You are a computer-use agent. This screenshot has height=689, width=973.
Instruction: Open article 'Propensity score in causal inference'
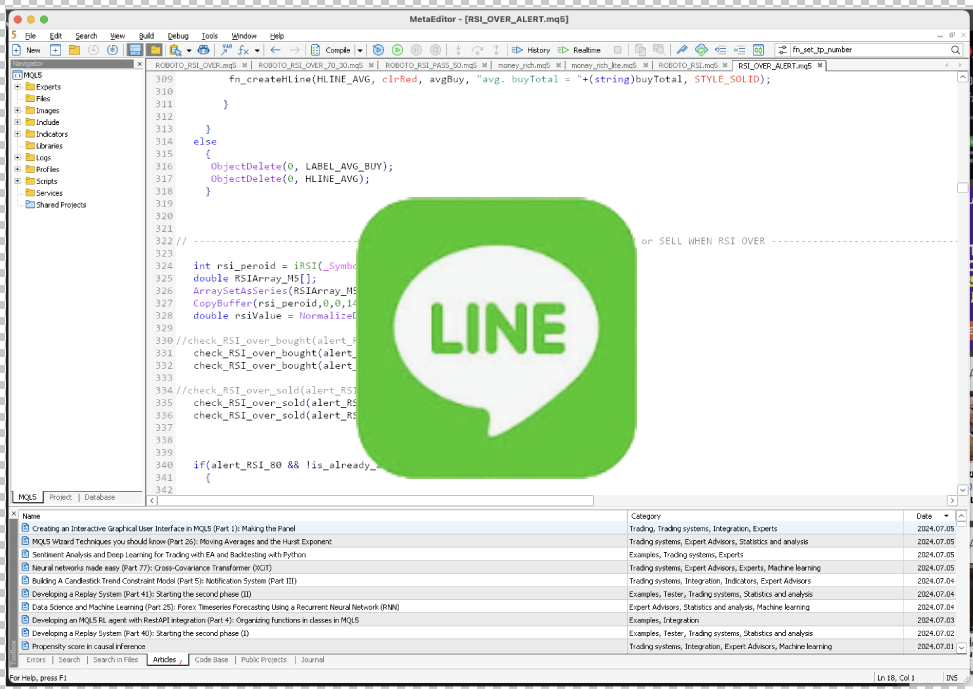[88, 646]
